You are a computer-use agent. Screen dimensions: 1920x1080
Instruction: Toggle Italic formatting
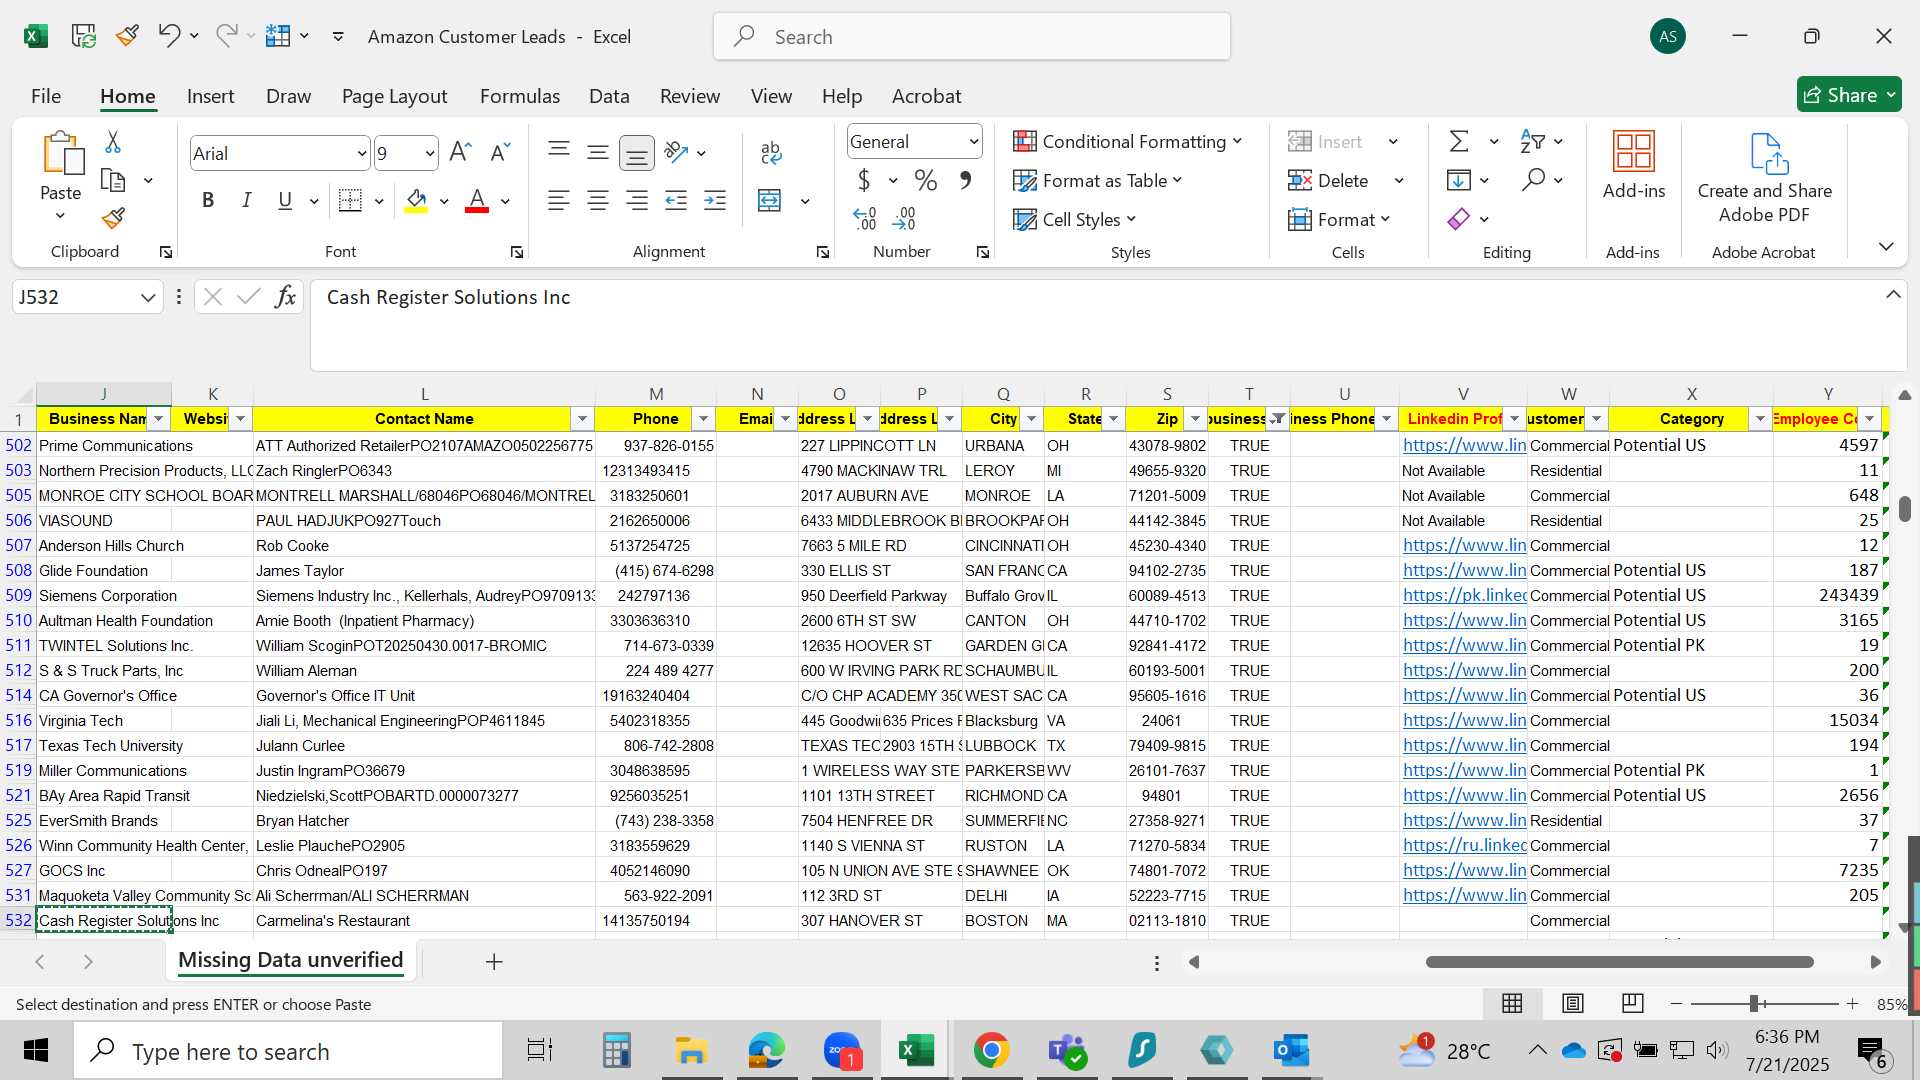(246, 200)
